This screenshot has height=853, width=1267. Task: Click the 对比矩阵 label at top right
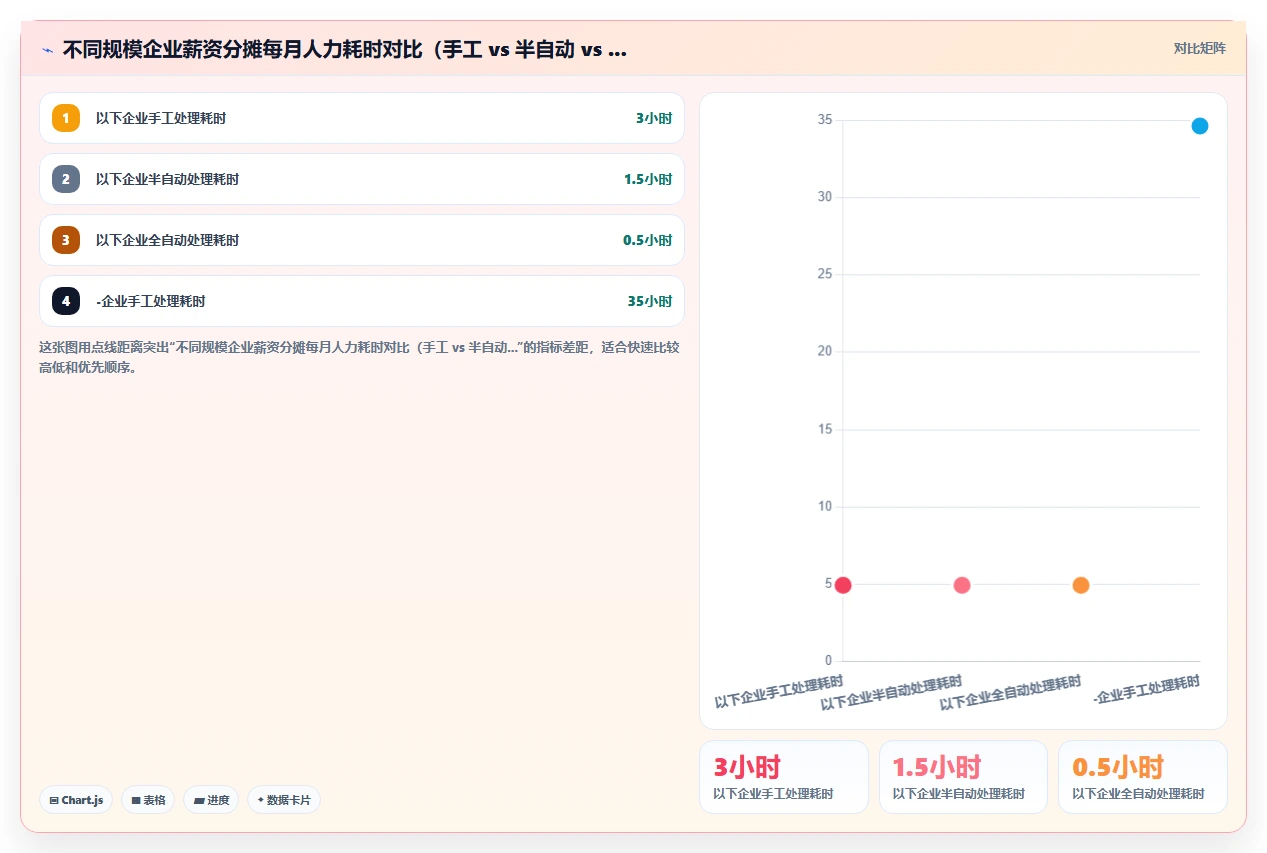1199,48
